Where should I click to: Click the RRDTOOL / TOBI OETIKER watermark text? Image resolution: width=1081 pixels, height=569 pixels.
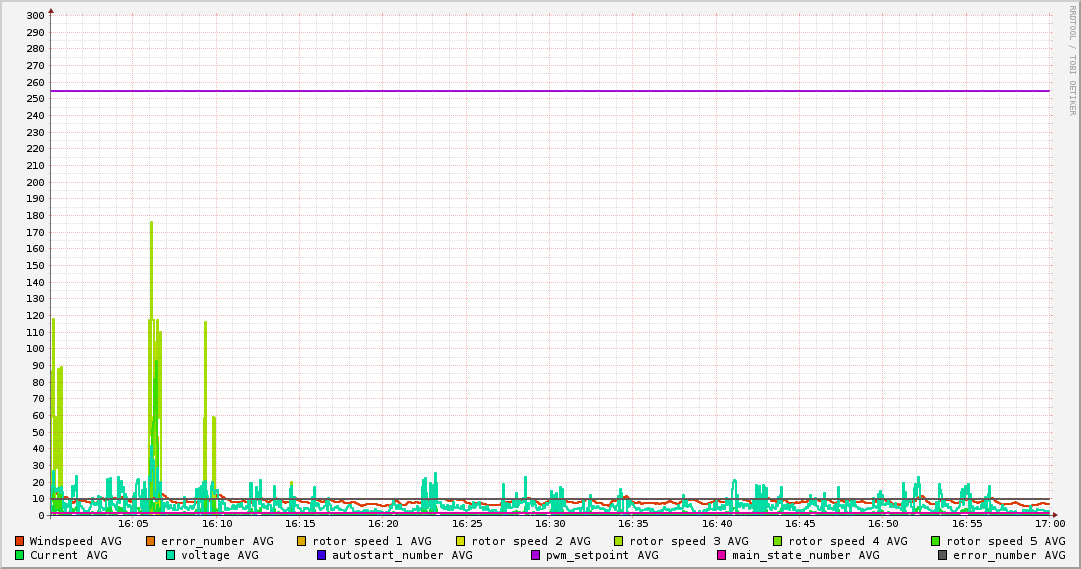(x=1072, y=60)
